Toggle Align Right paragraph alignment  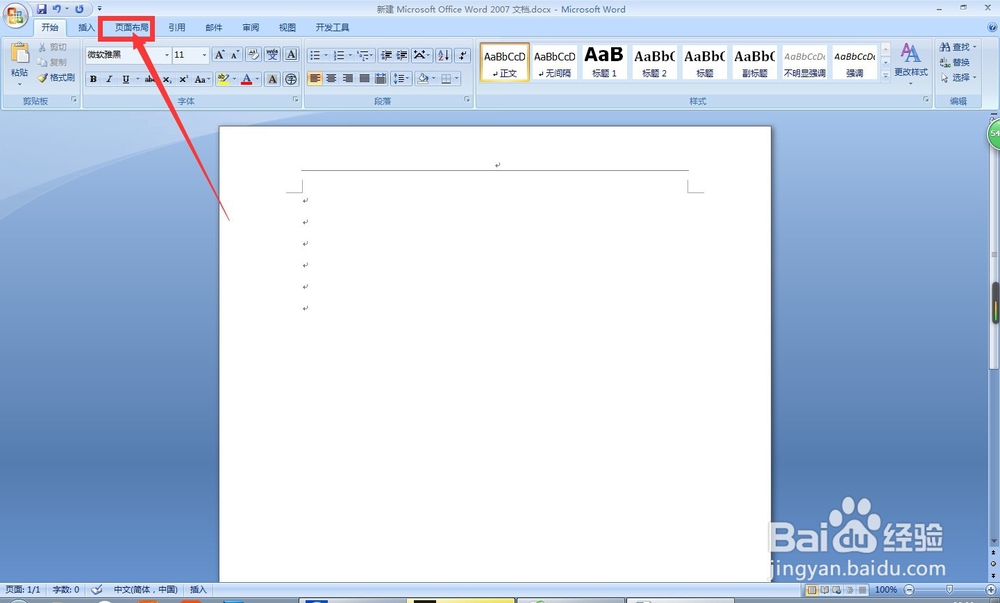pos(348,78)
